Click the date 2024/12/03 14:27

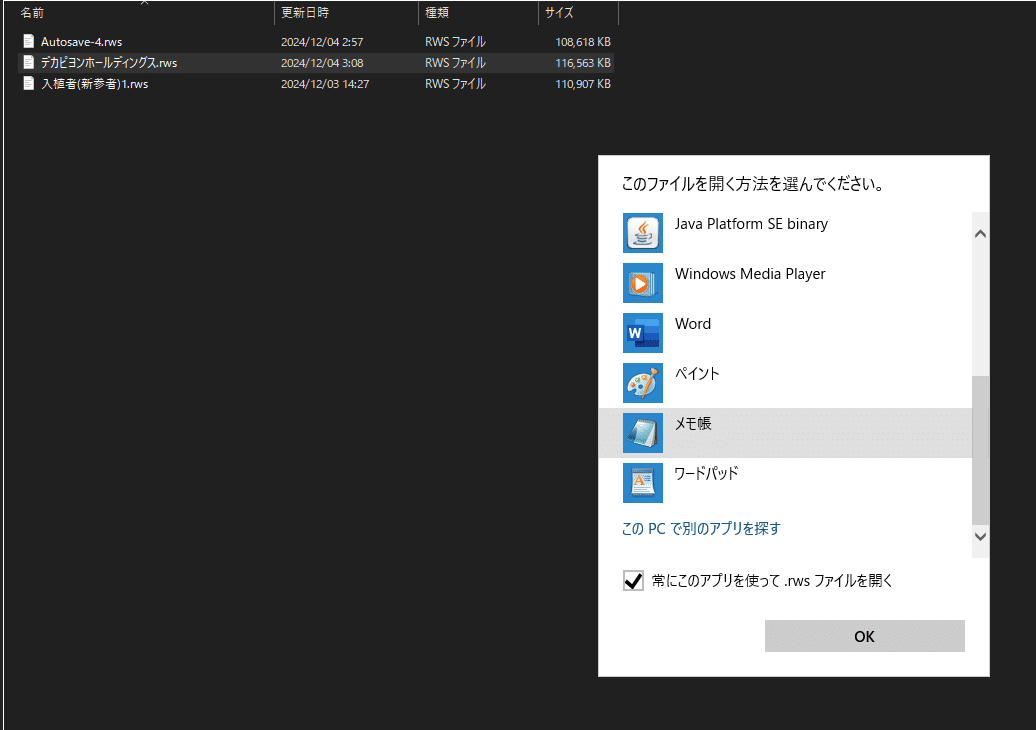tap(325, 84)
